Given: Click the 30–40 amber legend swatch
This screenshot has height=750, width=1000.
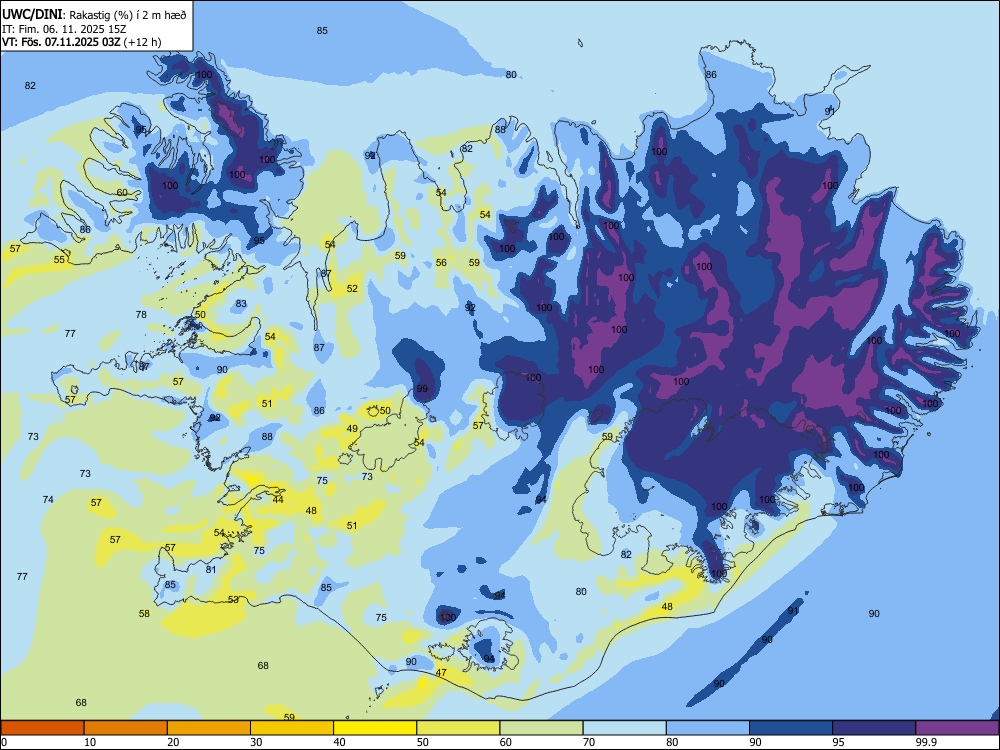Looking at the screenshot, I should [292, 728].
